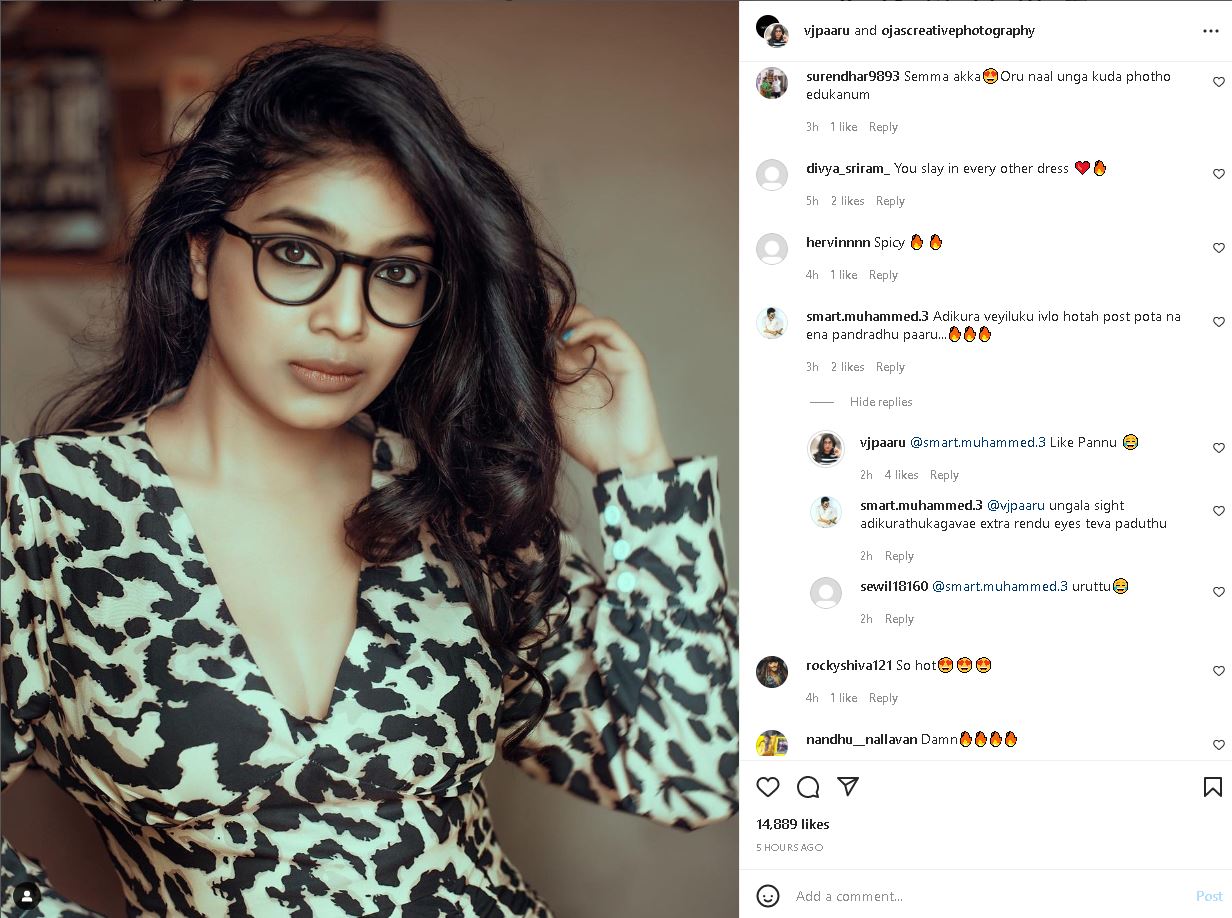The height and width of the screenshot is (918, 1232).
Task: Like divya_sriram_'s comment heart
Action: click(x=1218, y=174)
